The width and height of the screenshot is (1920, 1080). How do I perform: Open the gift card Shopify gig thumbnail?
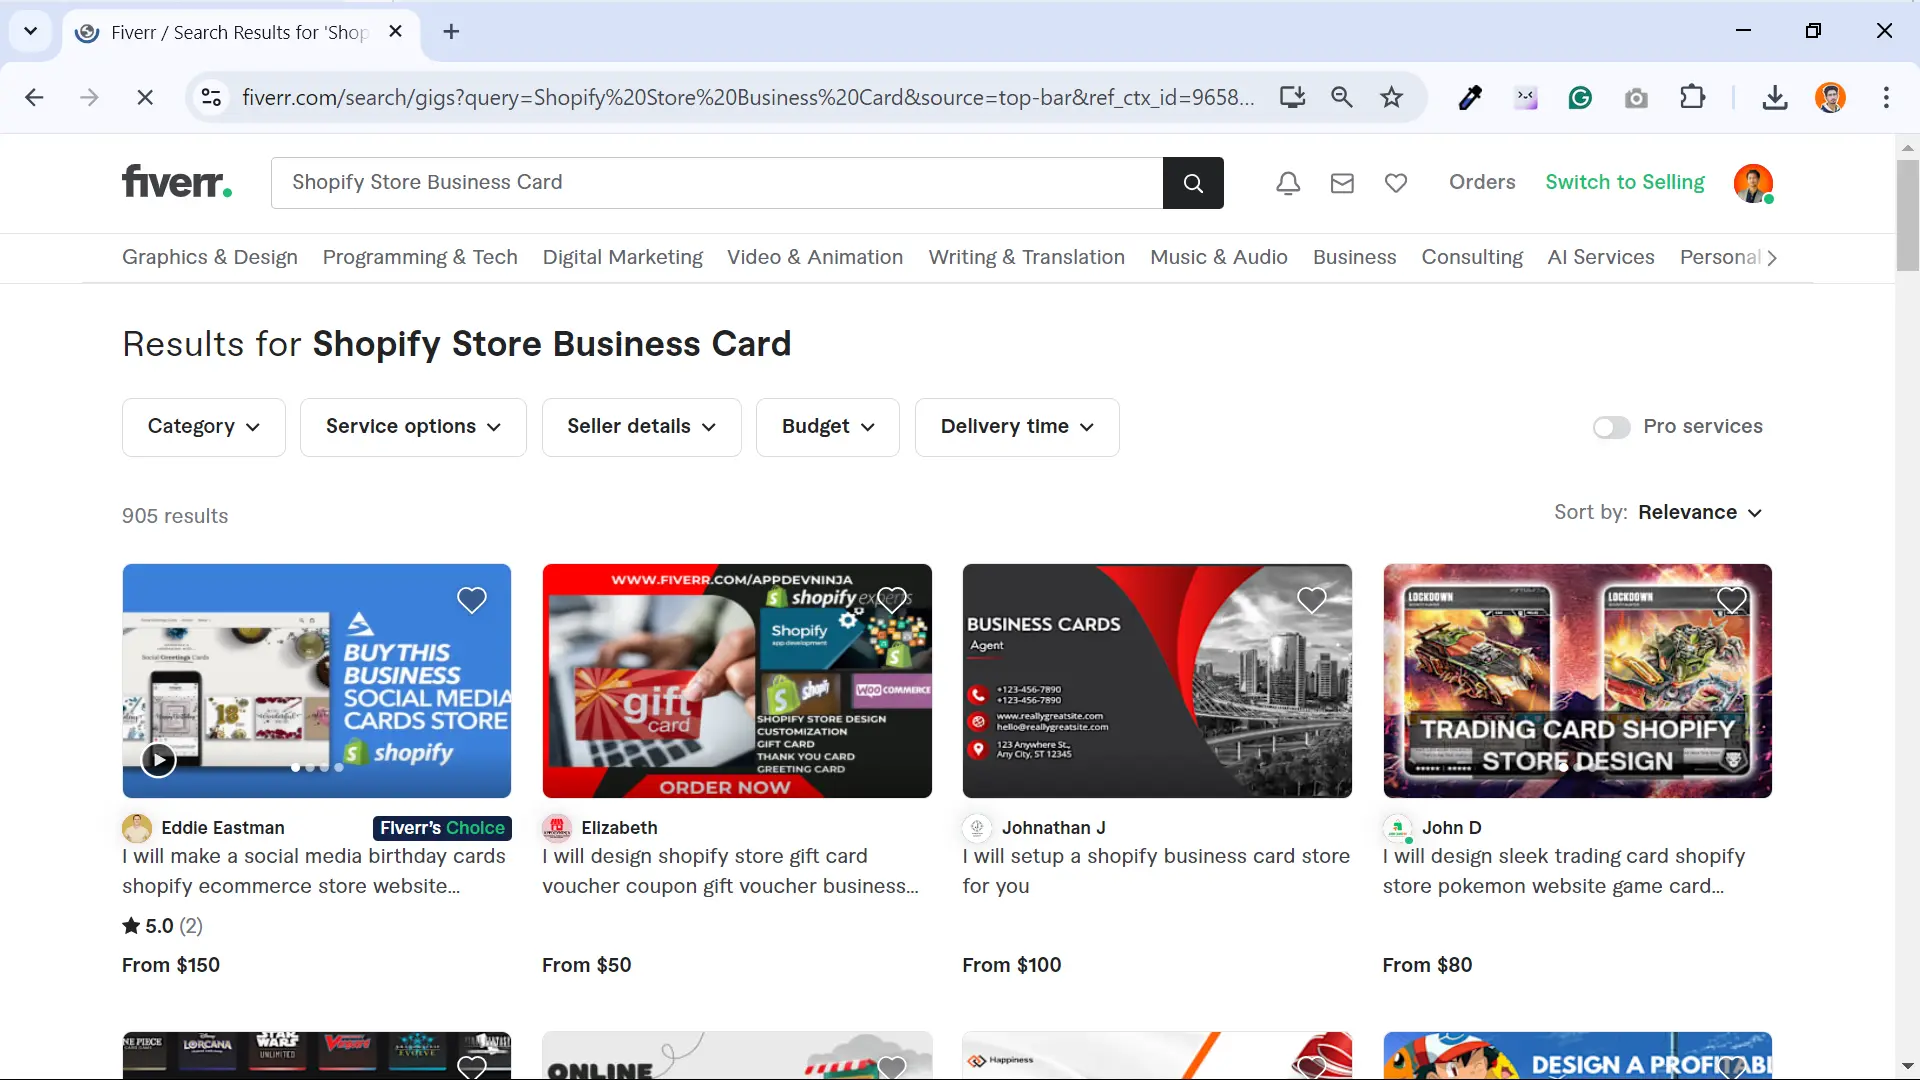(737, 681)
